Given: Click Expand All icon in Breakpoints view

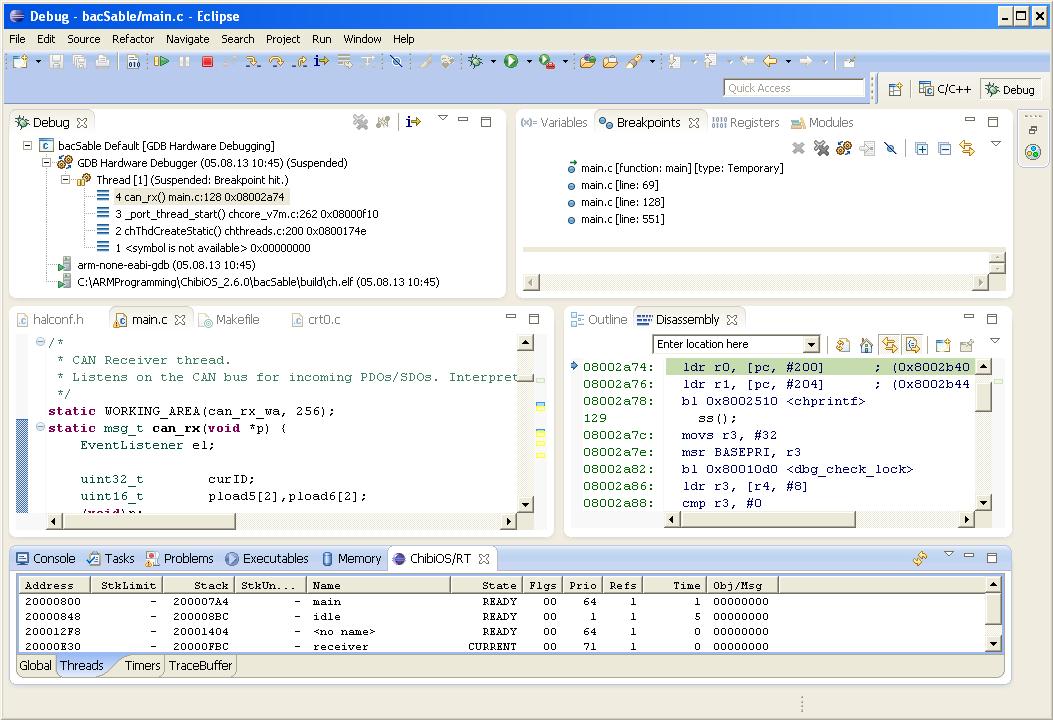Looking at the screenshot, I should tap(922, 148).
